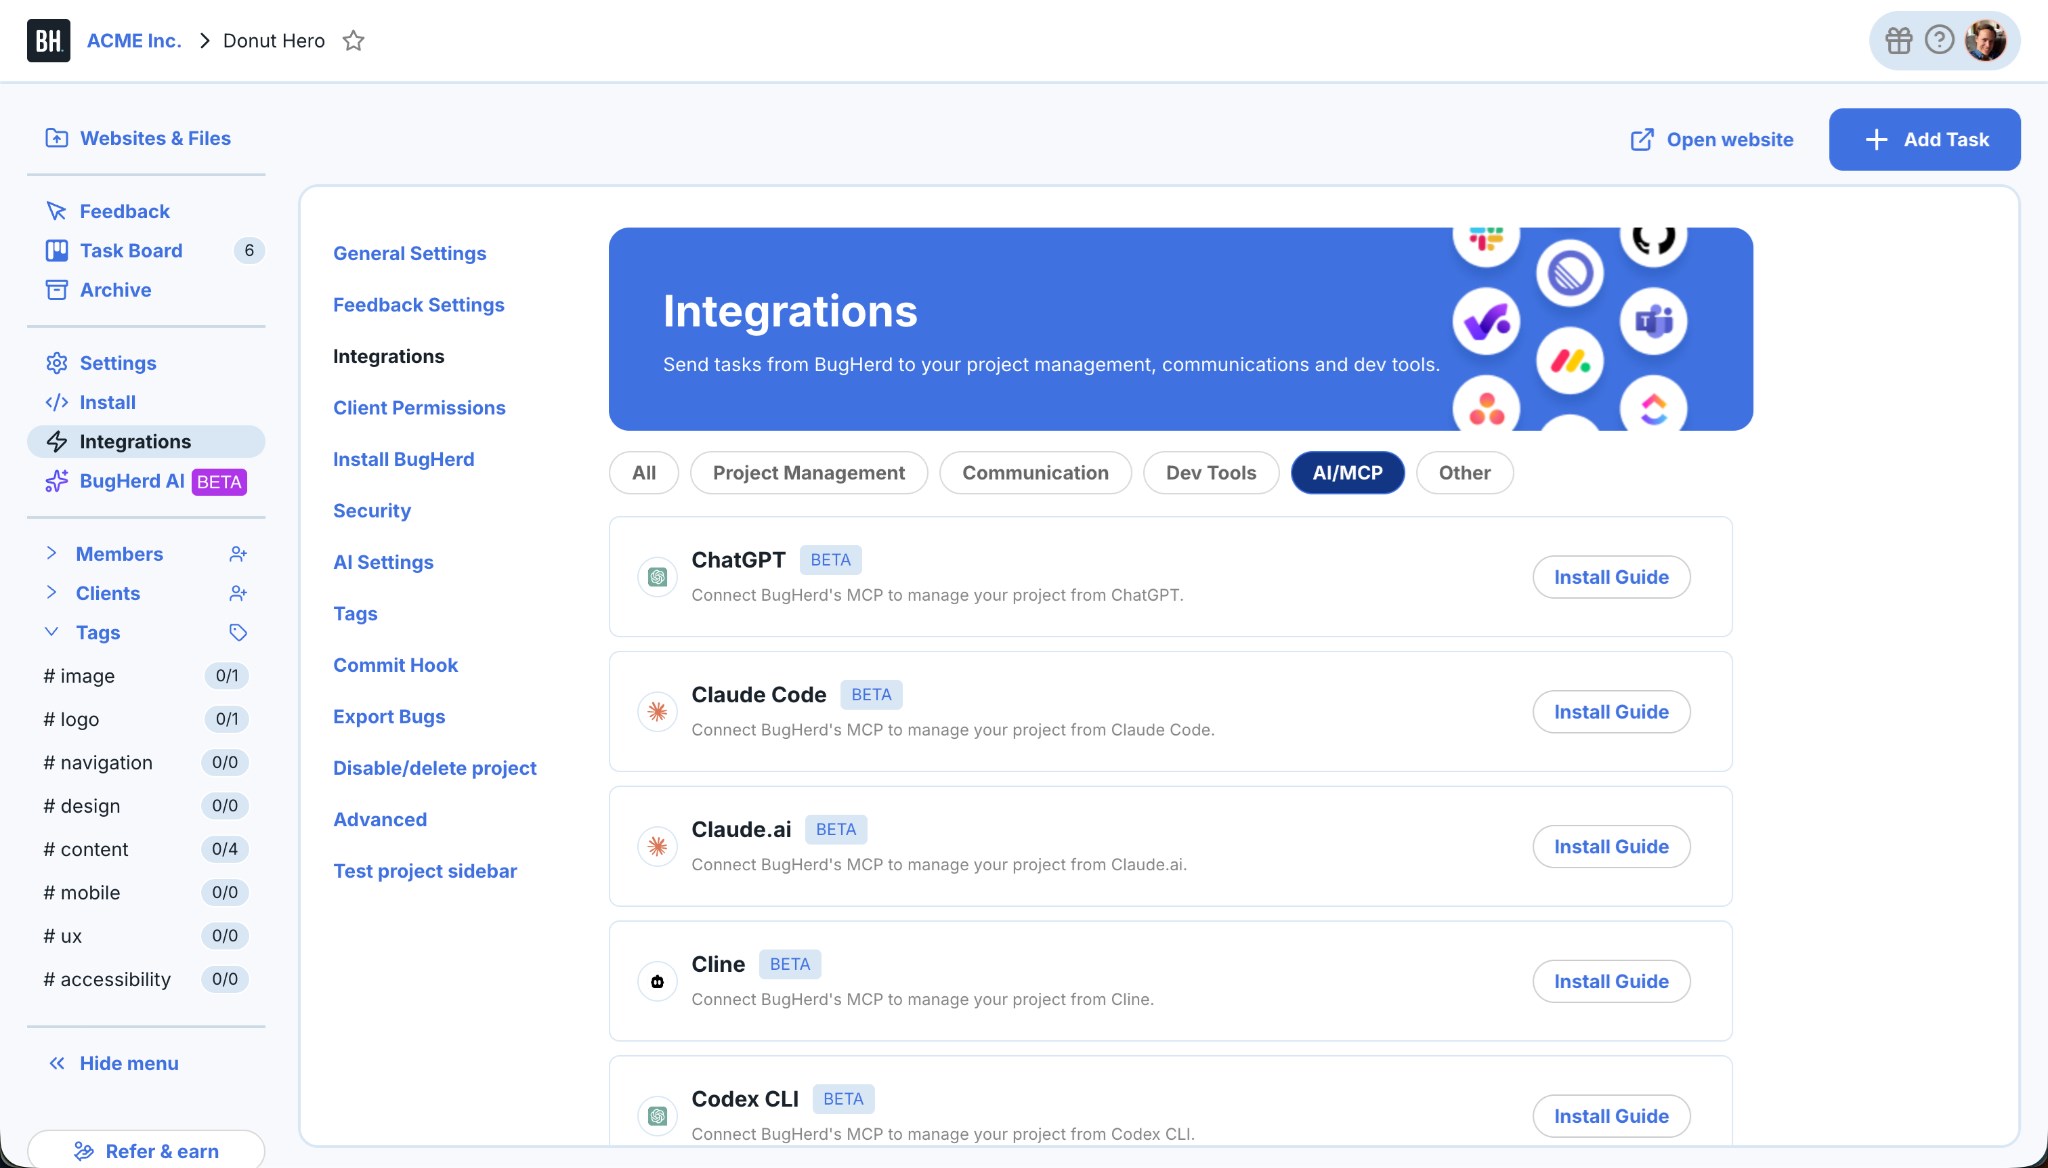Open Disable/delete project page
This screenshot has width=2048, height=1168.
pos(435,768)
